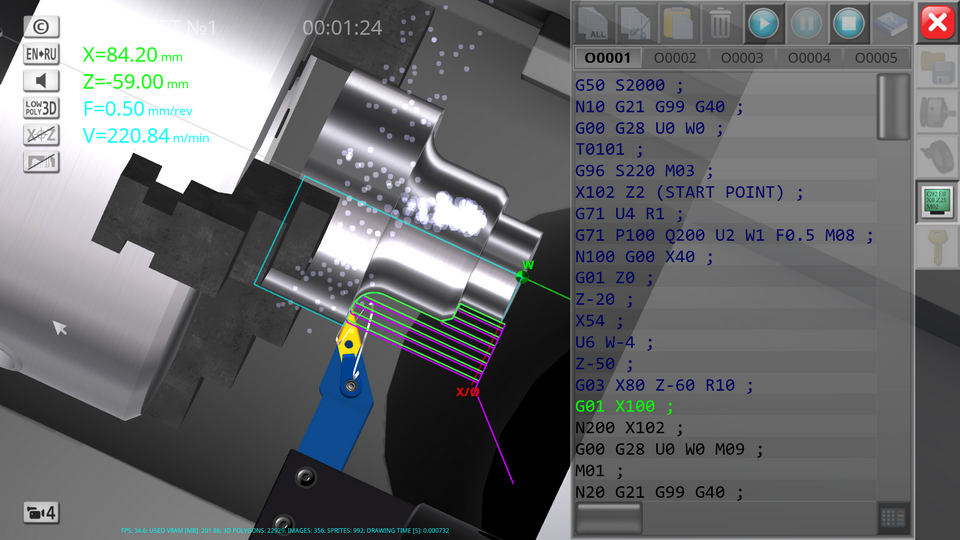Mute the sound with speaker icon
Viewport: 960px width, 540px height.
41,81
